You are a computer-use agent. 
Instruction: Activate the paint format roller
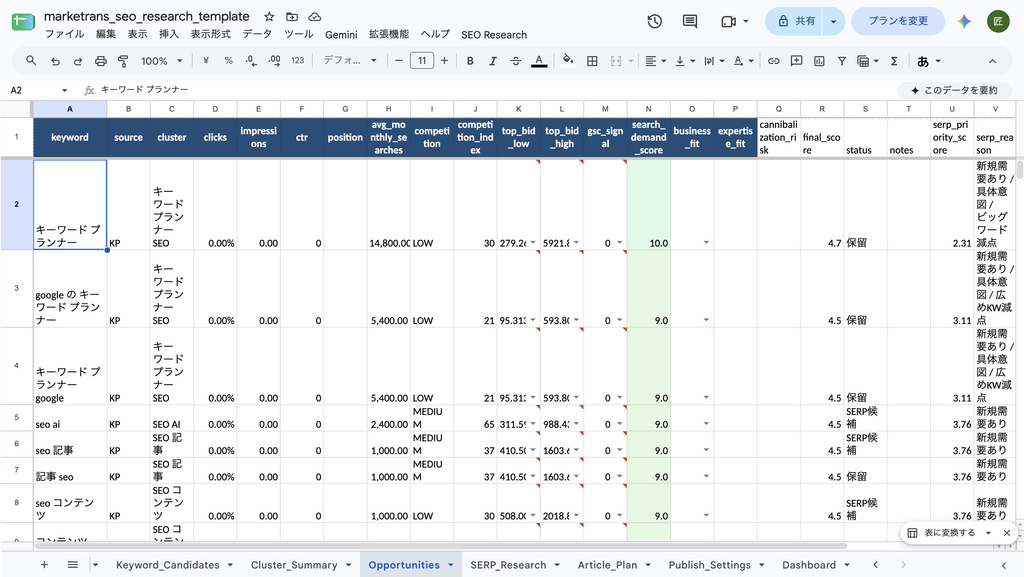123,61
